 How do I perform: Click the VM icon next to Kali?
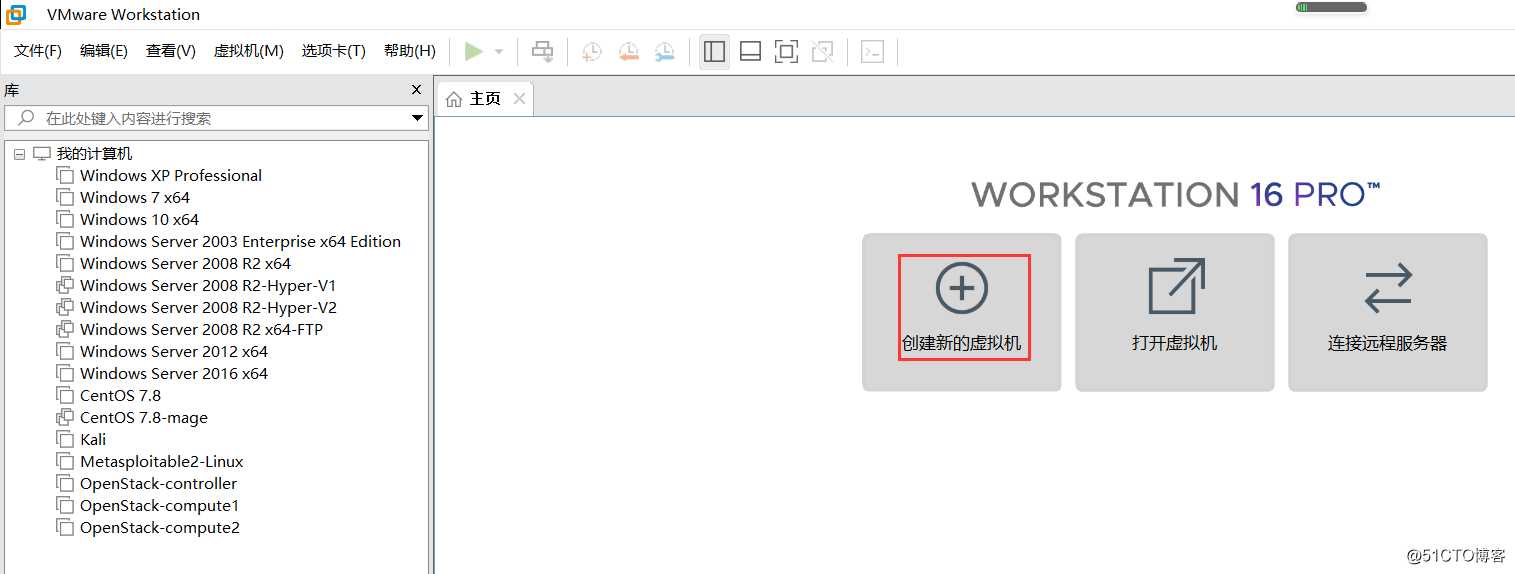[65, 440]
